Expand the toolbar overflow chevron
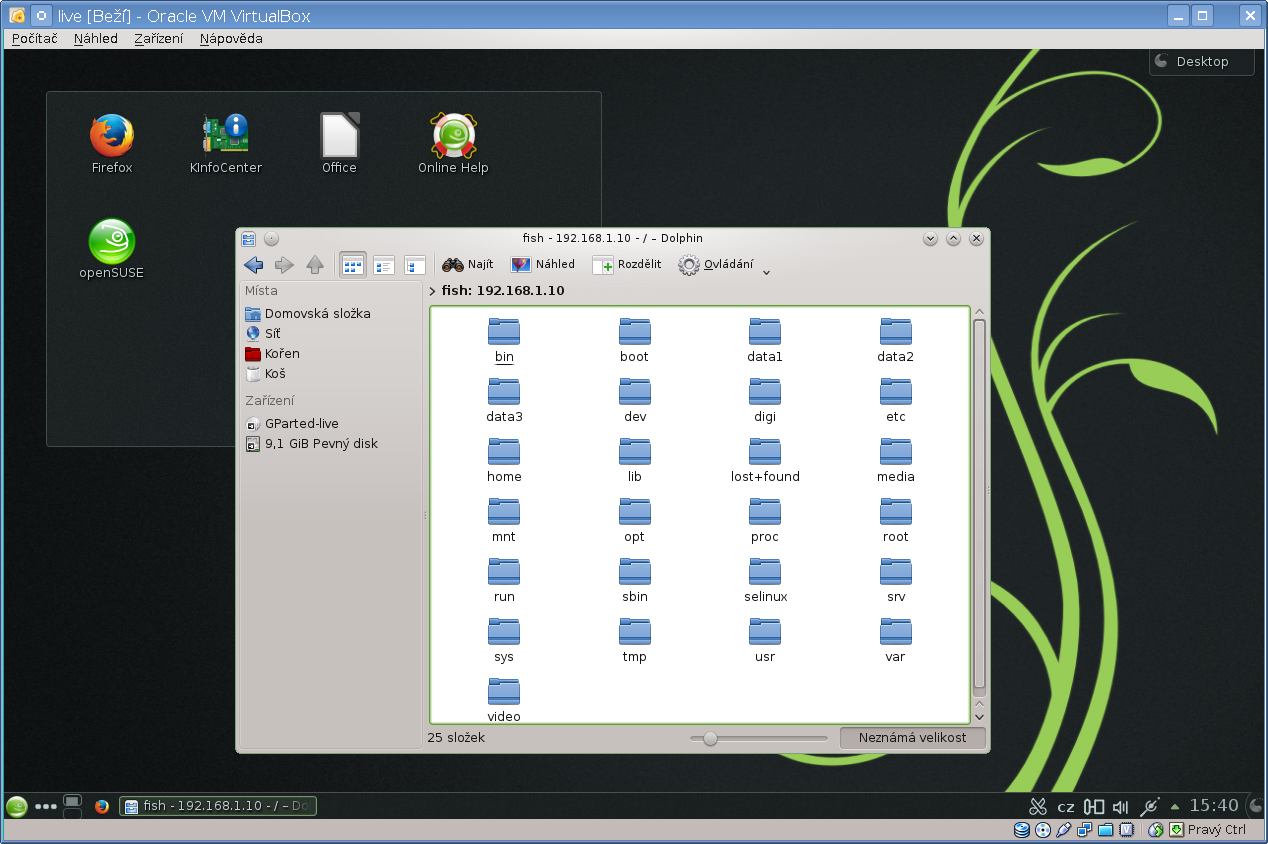This screenshot has height=844, width=1268. pyautogui.click(x=766, y=272)
